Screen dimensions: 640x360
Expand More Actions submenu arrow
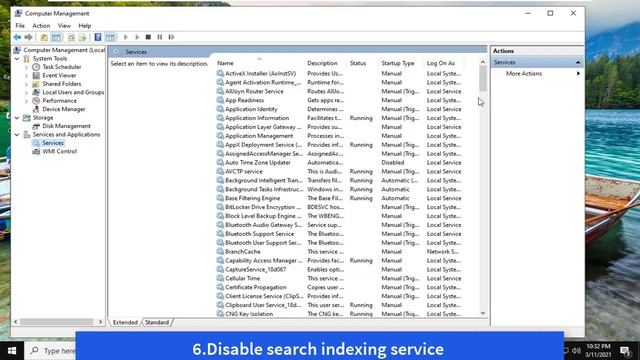(578, 73)
